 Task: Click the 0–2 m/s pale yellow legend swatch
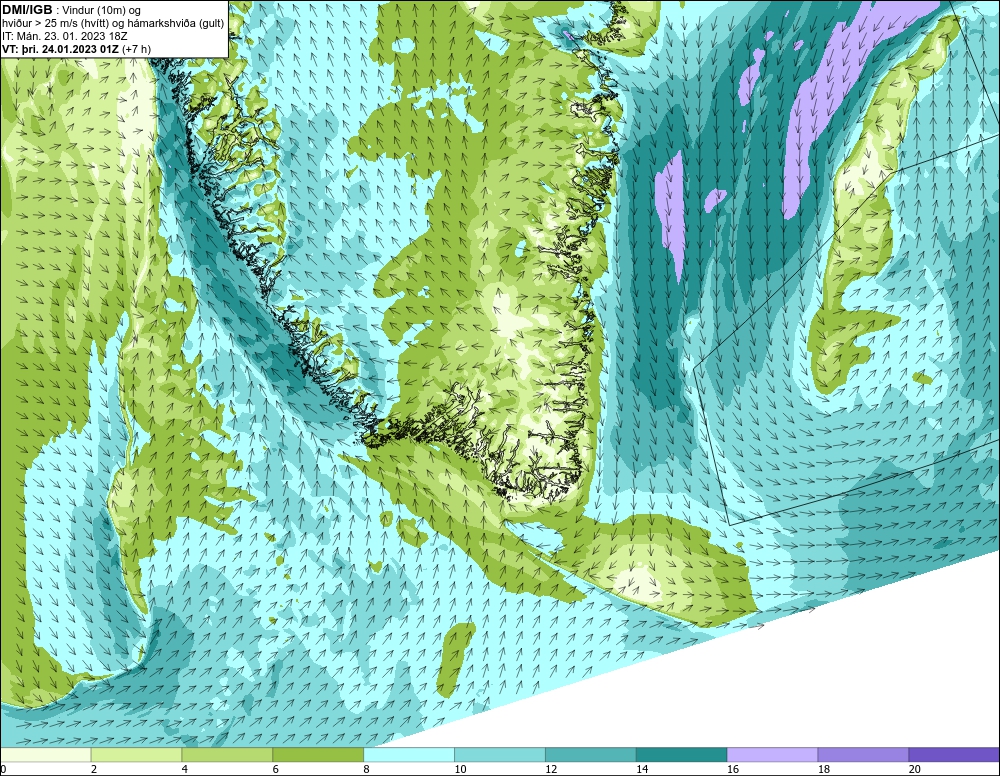pos(46,755)
